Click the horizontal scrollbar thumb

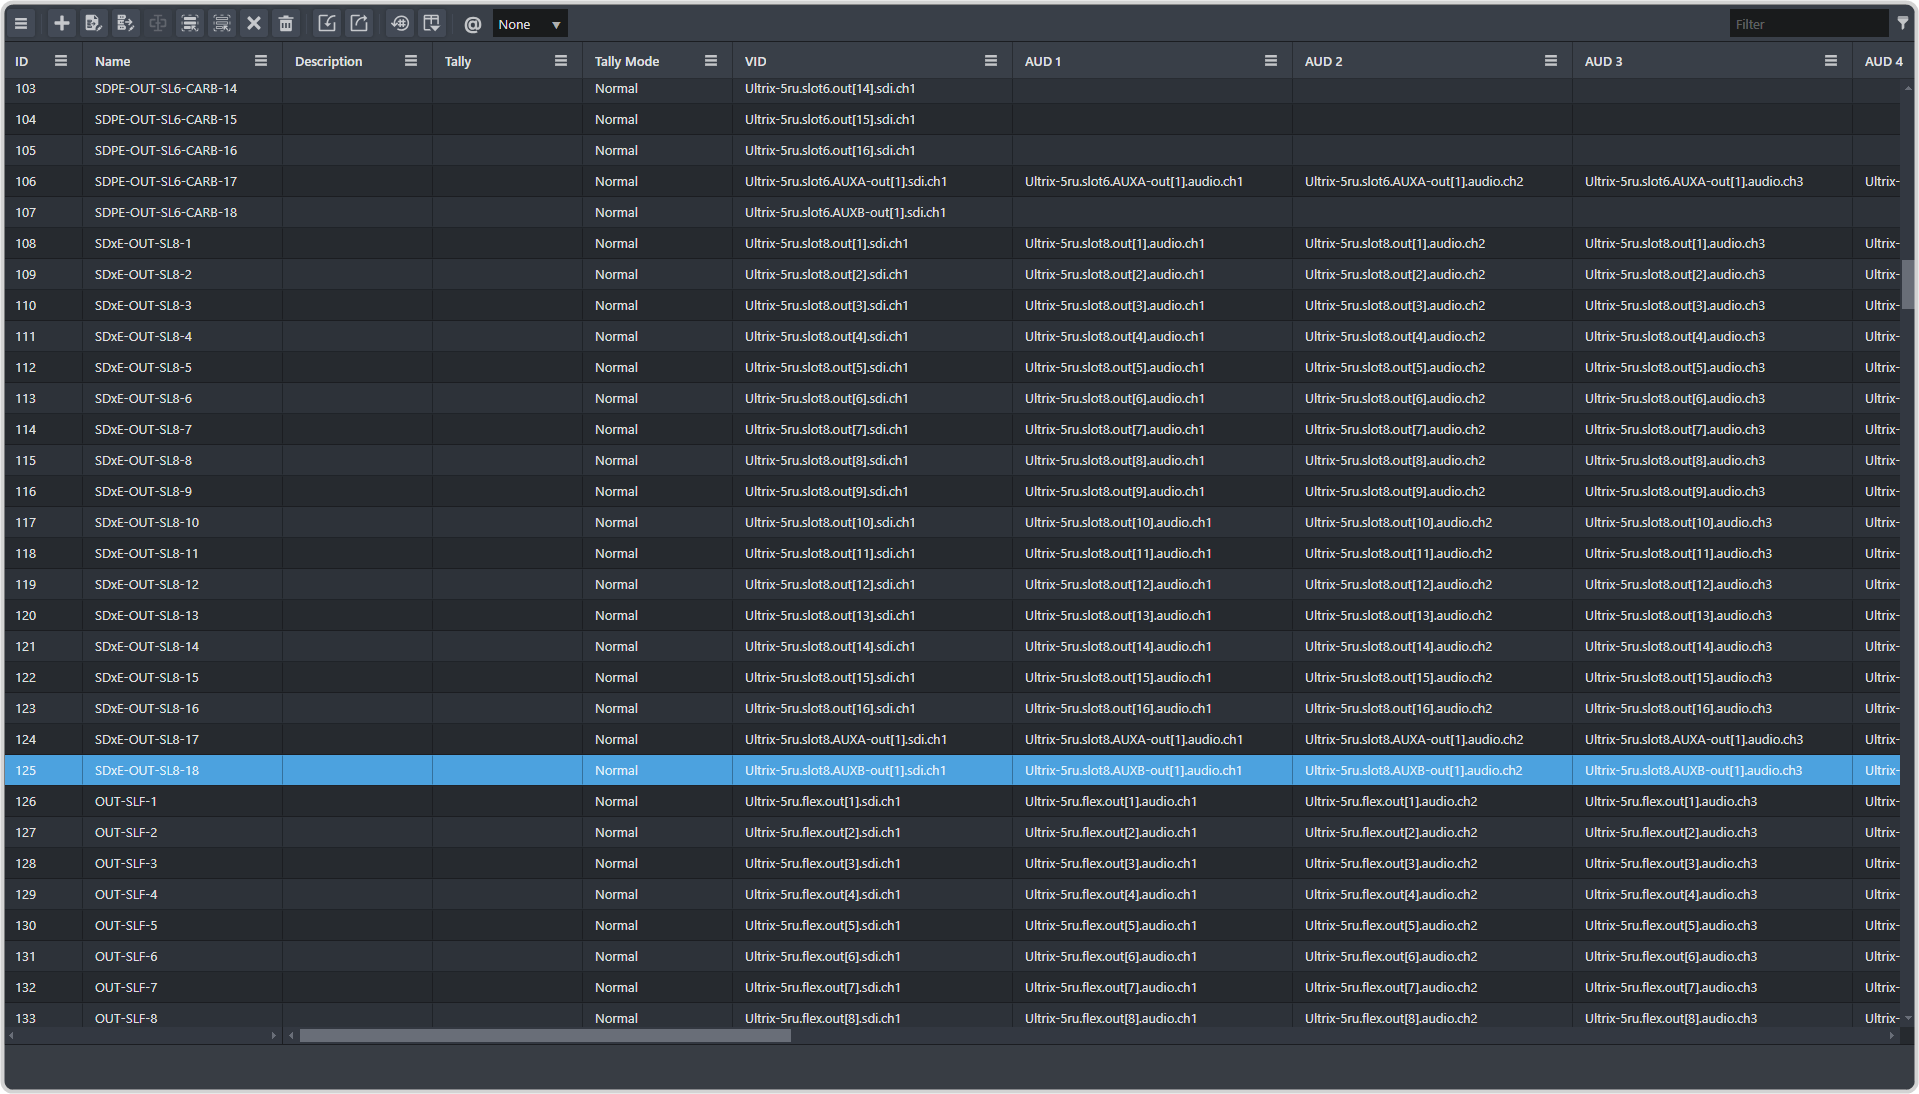coord(545,1036)
